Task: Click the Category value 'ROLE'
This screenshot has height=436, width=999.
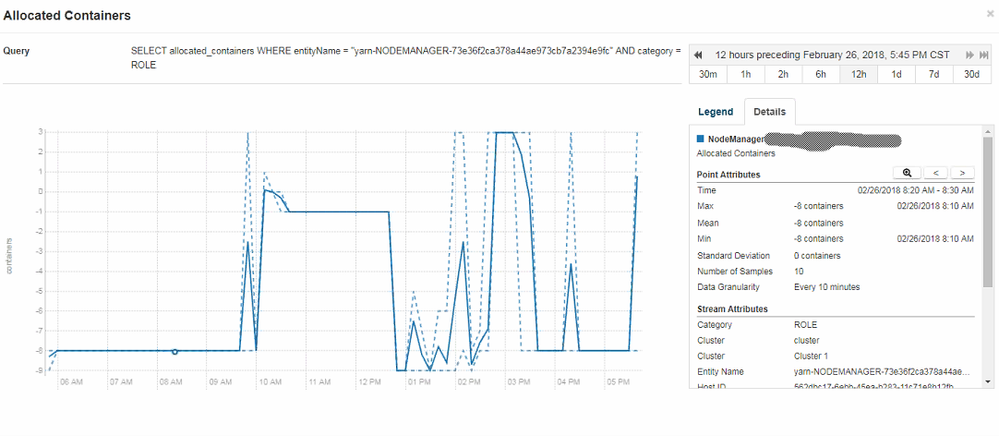Action: [805, 325]
